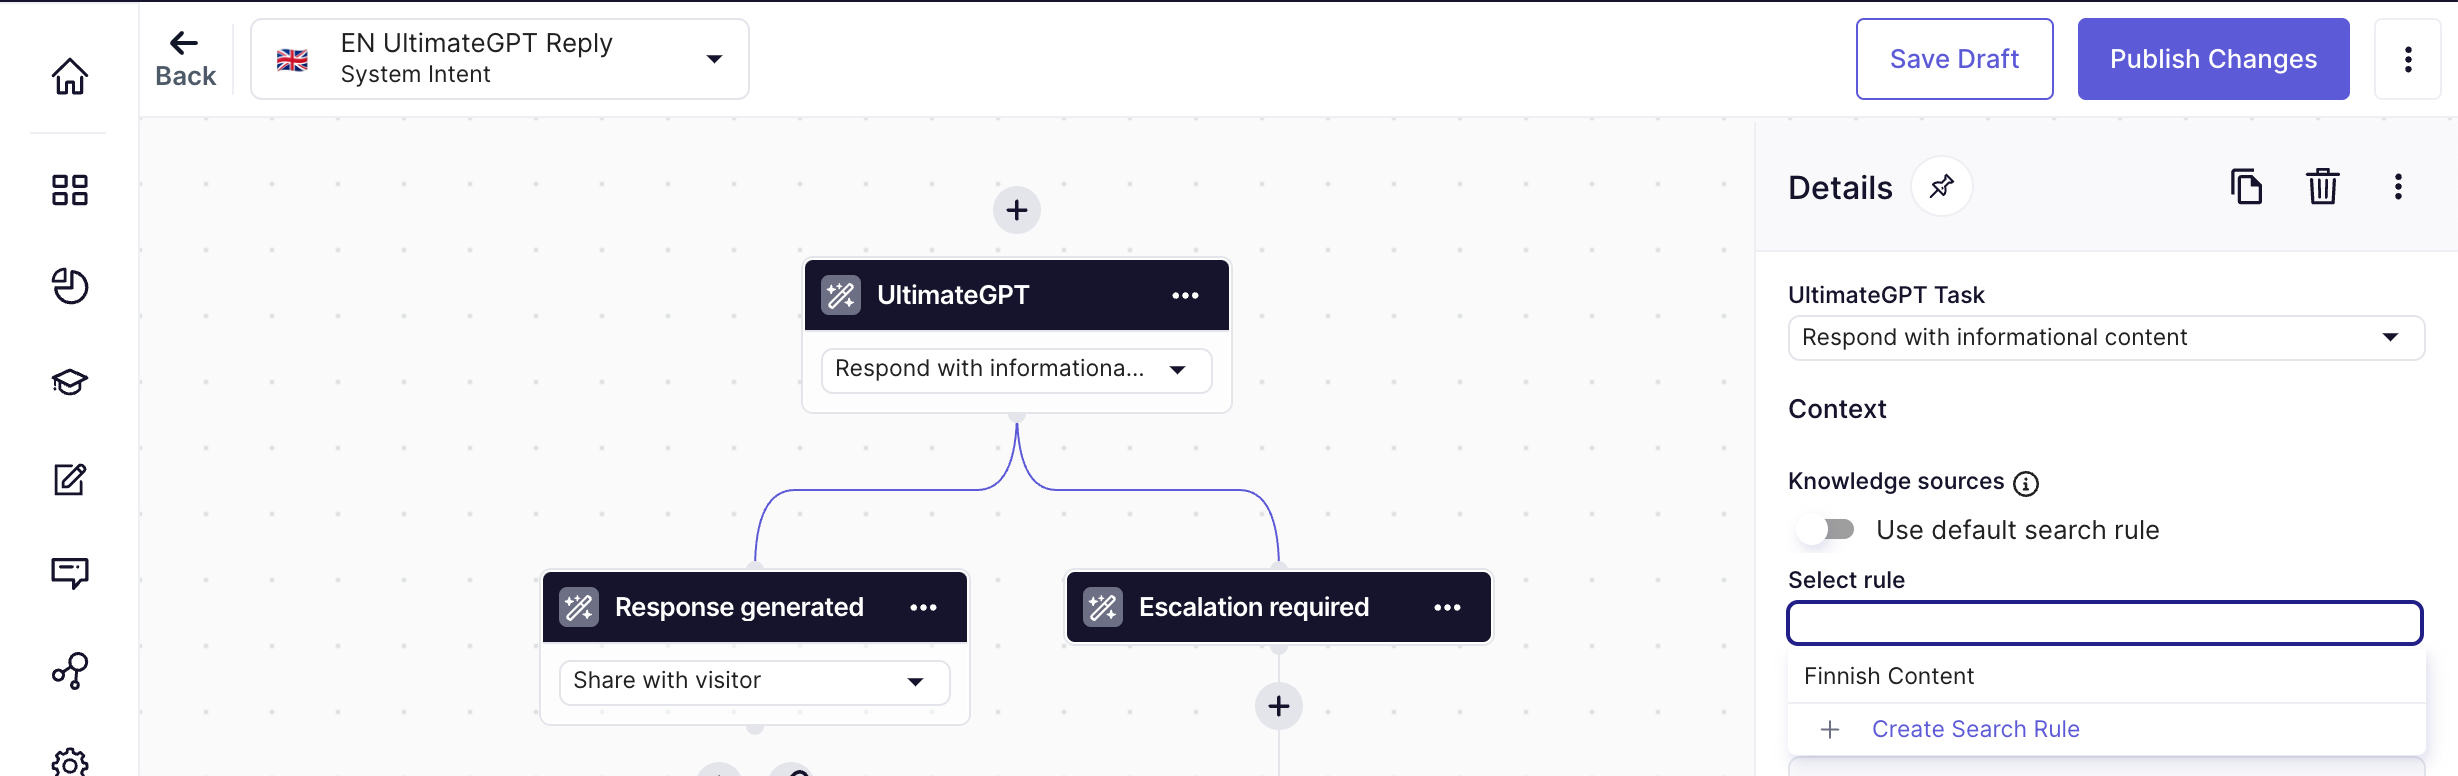Image resolution: width=2458 pixels, height=776 pixels.
Task: Open the edit pencil icon in sidebar
Action: (70, 479)
